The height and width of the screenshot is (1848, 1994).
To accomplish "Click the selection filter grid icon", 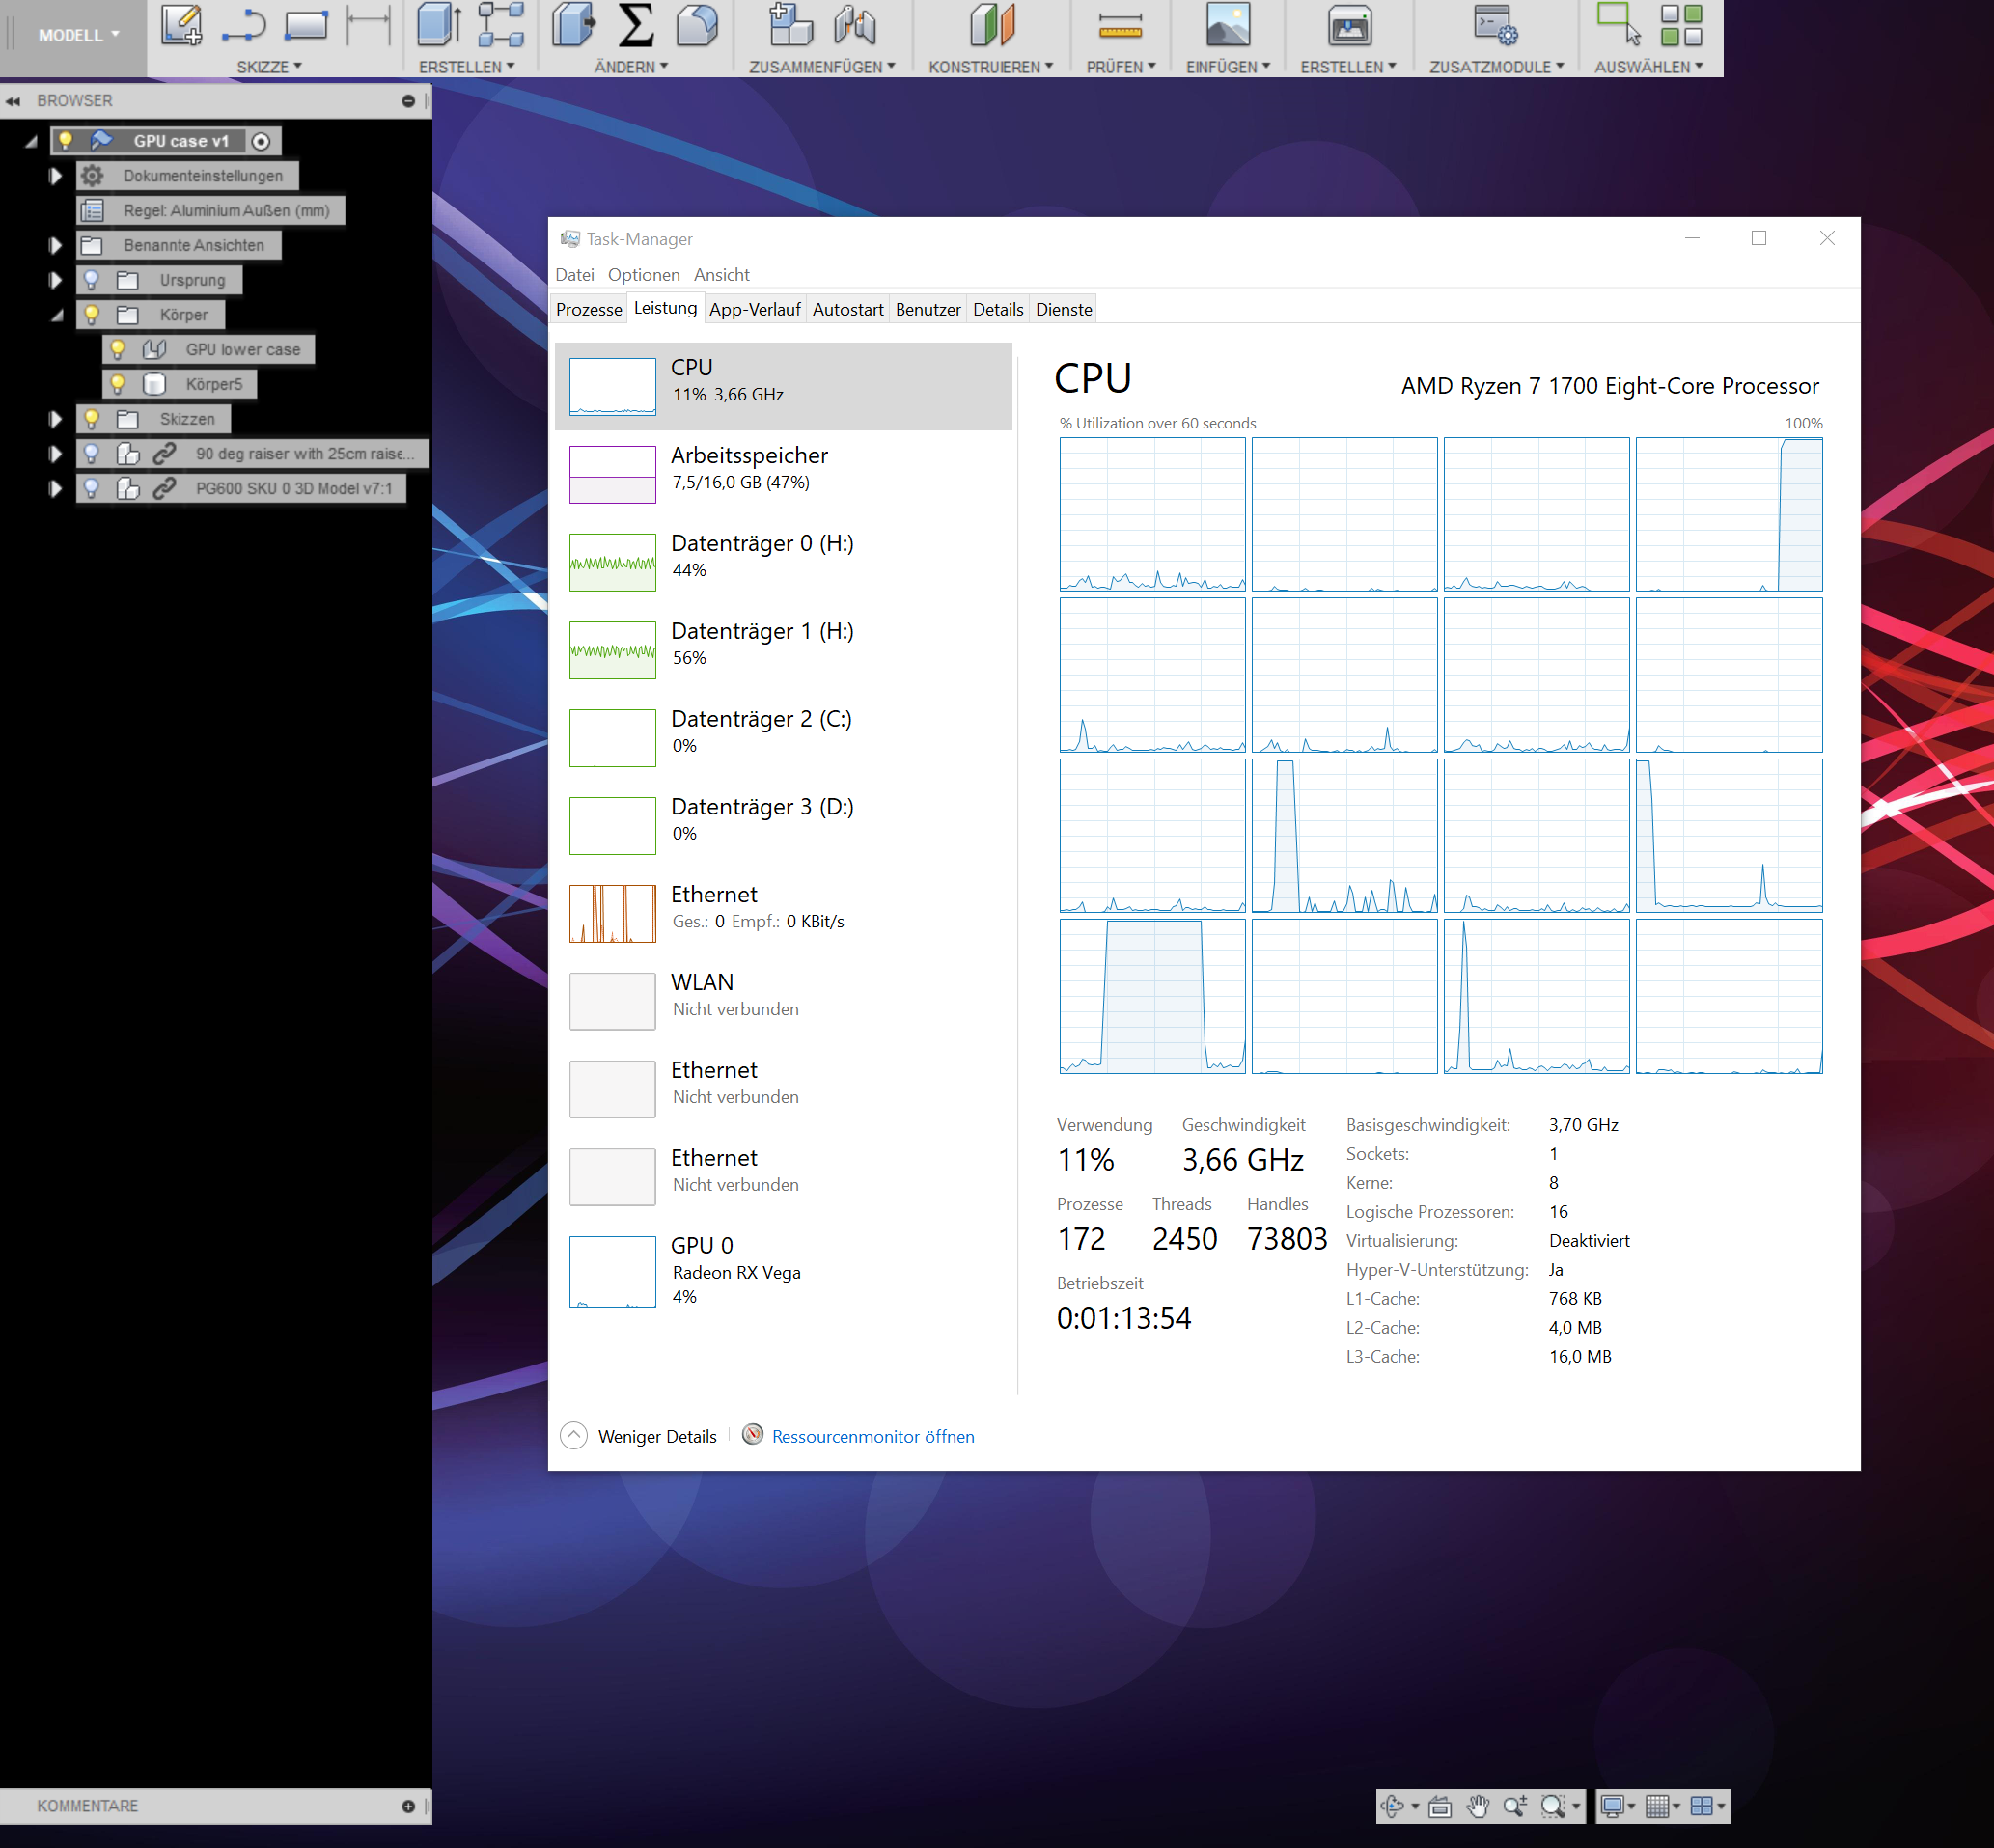I will tap(1681, 25).
